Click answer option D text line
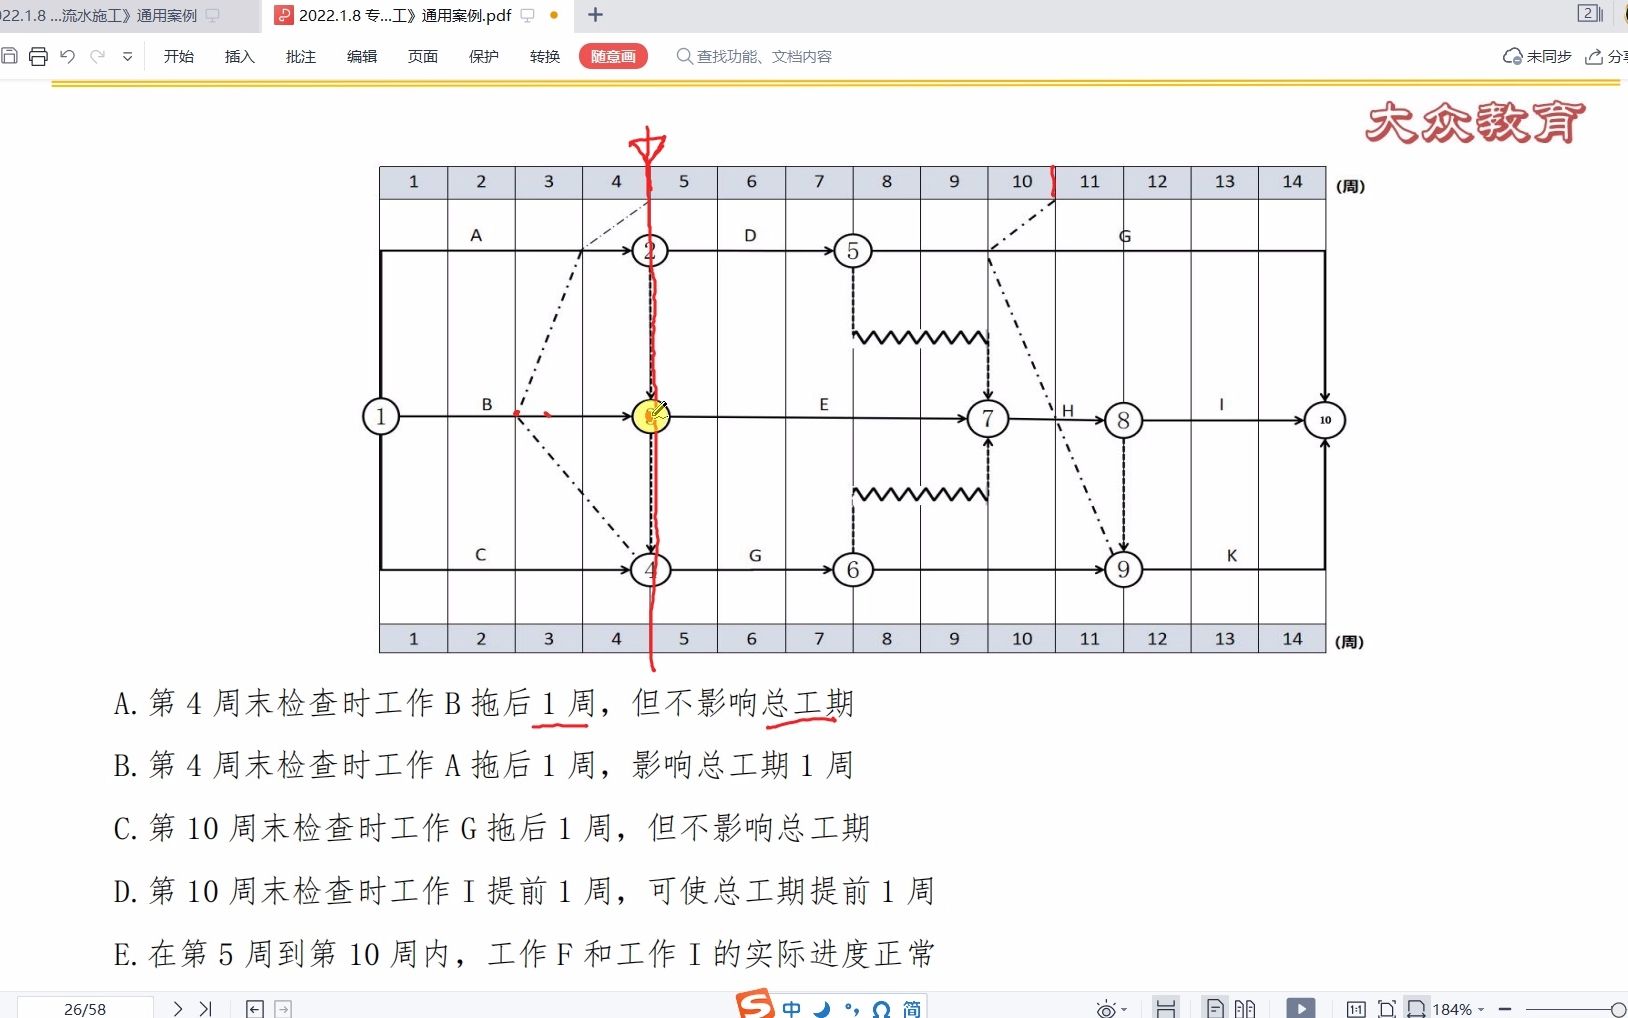 524,890
